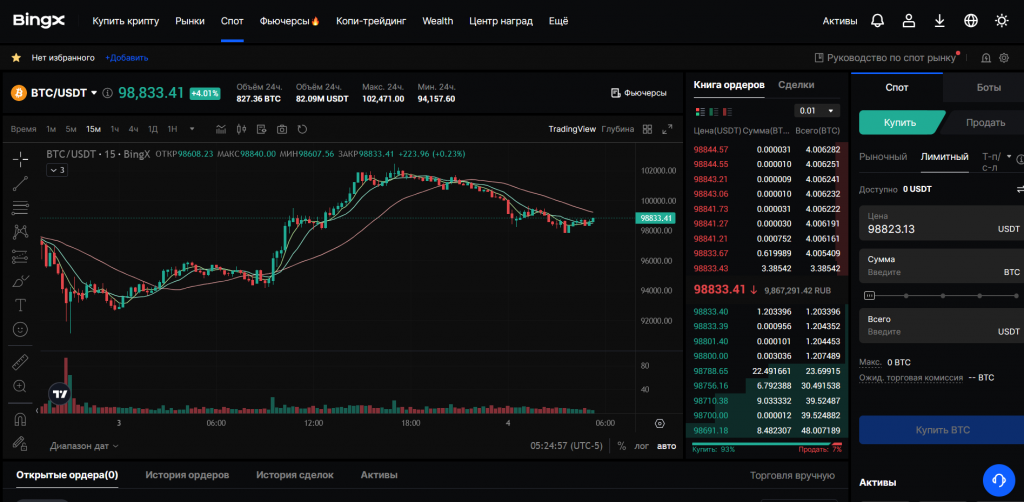
Task: Click the Продать button
Action: 985,122
